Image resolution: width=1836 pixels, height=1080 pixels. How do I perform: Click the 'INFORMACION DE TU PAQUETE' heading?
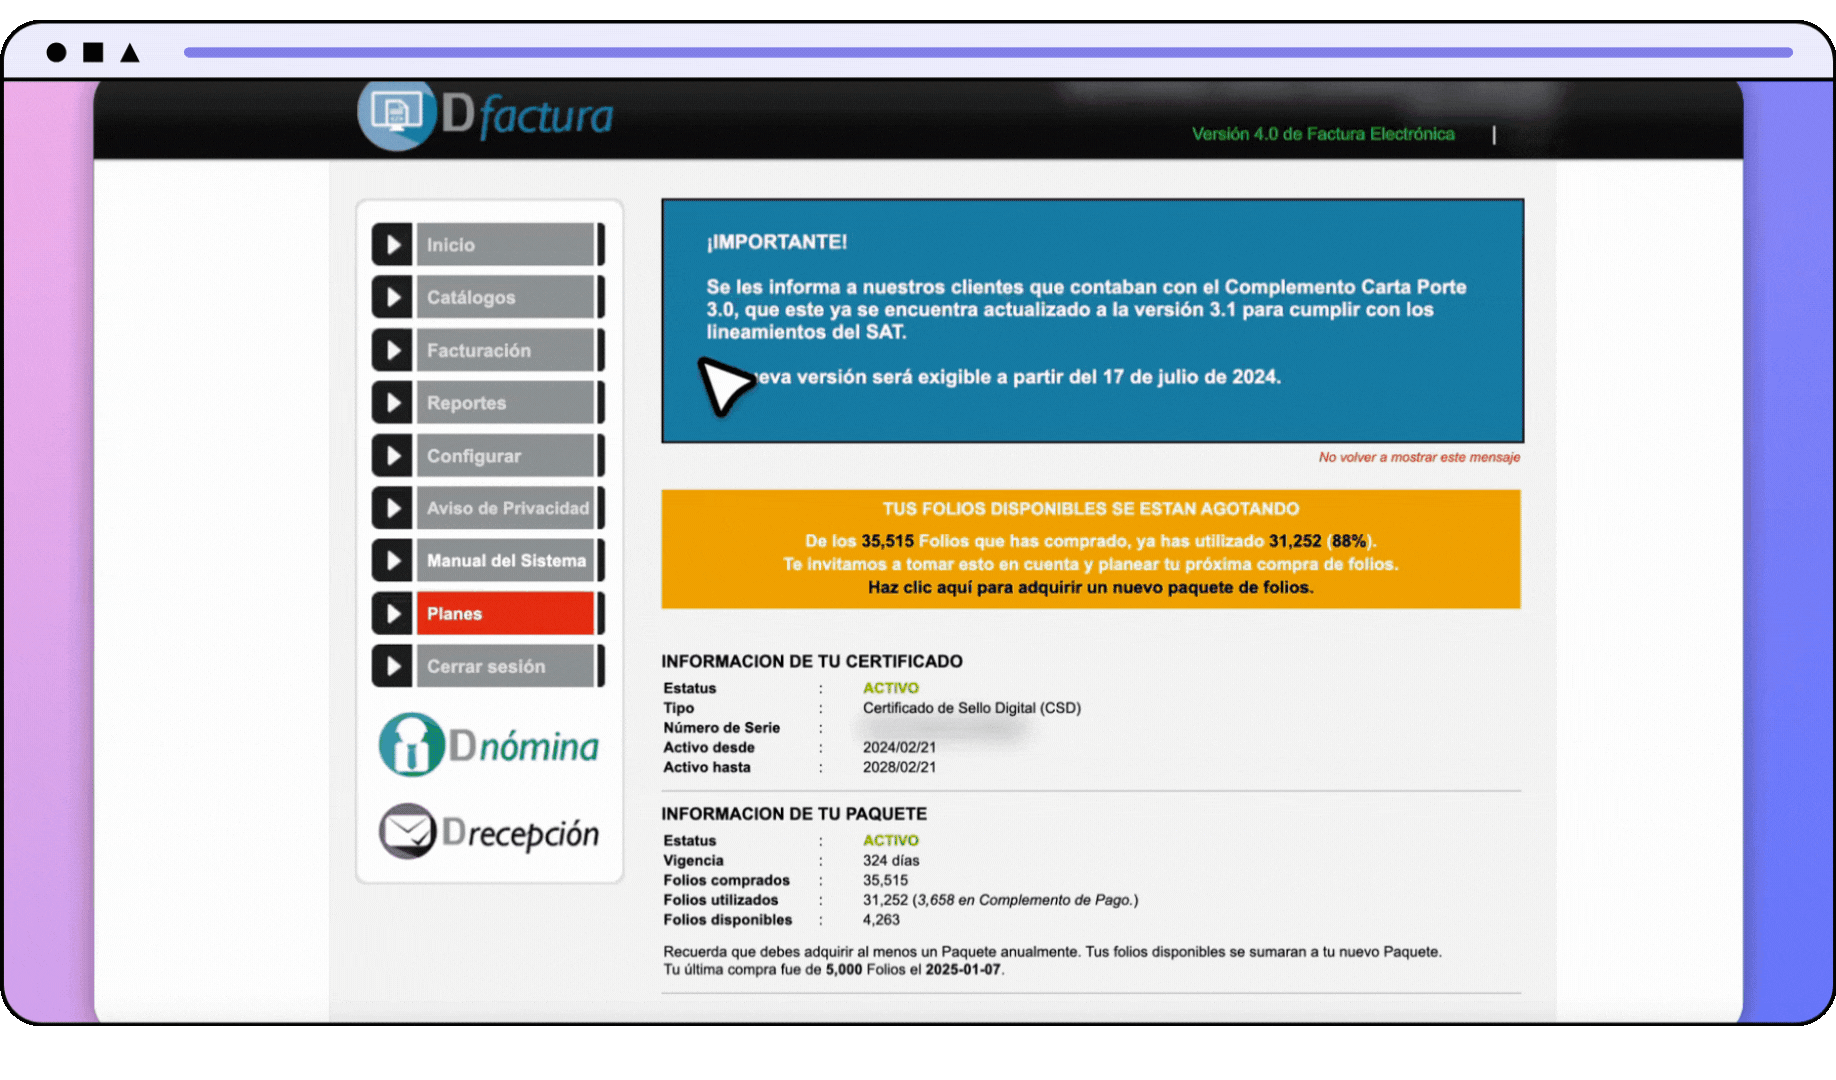point(794,814)
